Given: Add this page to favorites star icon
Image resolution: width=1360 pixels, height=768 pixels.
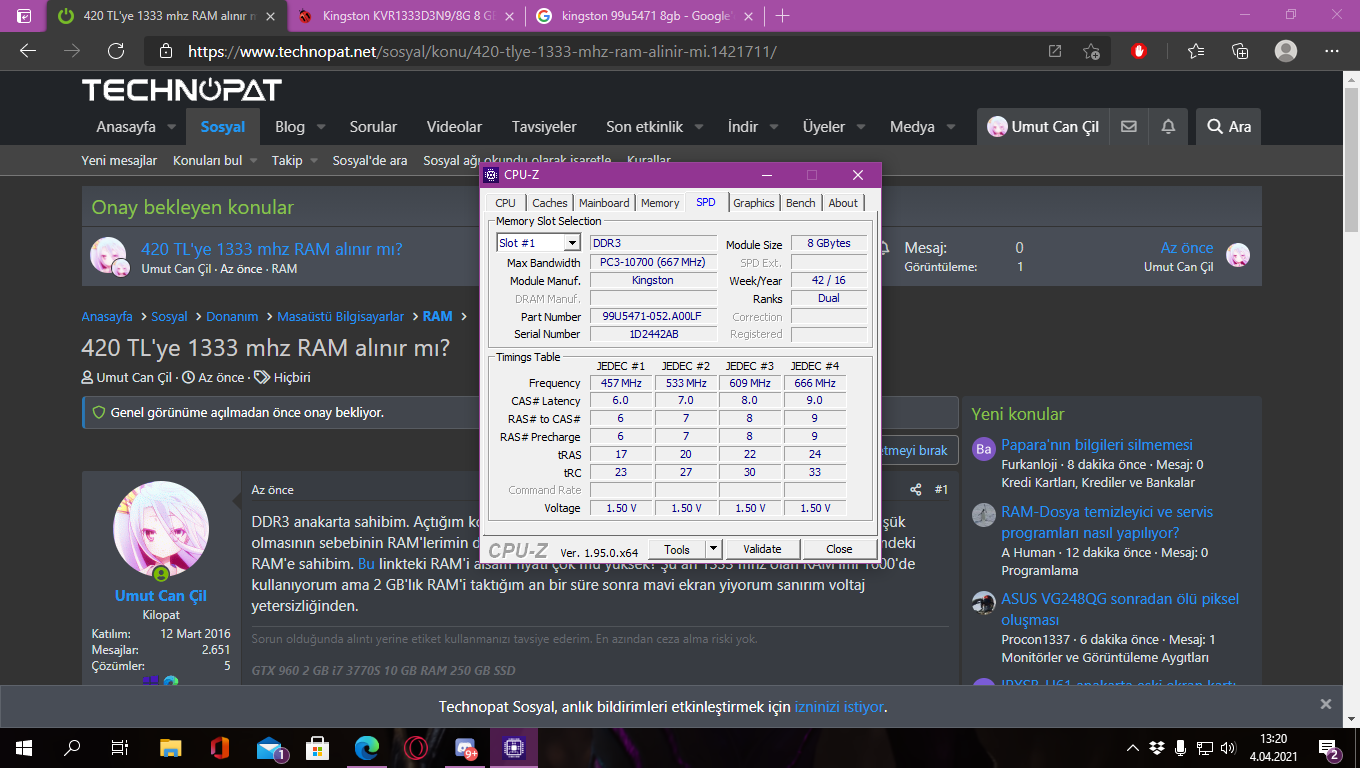Looking at the screenshot, I should 1091,51.
